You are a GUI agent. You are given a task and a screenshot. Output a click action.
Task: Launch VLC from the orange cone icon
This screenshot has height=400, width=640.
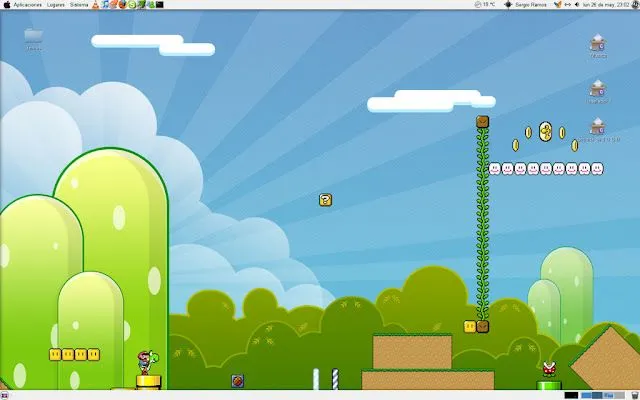point(96,5)
